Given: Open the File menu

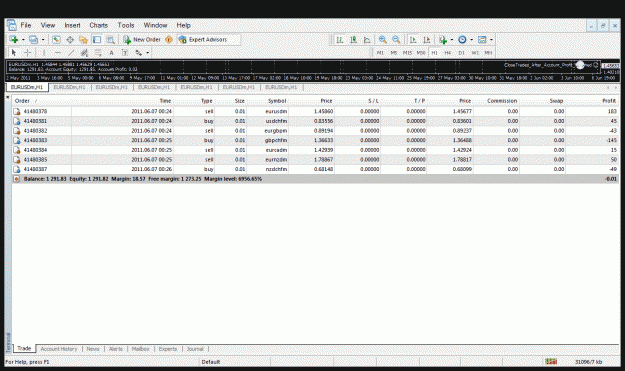Looking at the screenshot, I should [26, 25].
